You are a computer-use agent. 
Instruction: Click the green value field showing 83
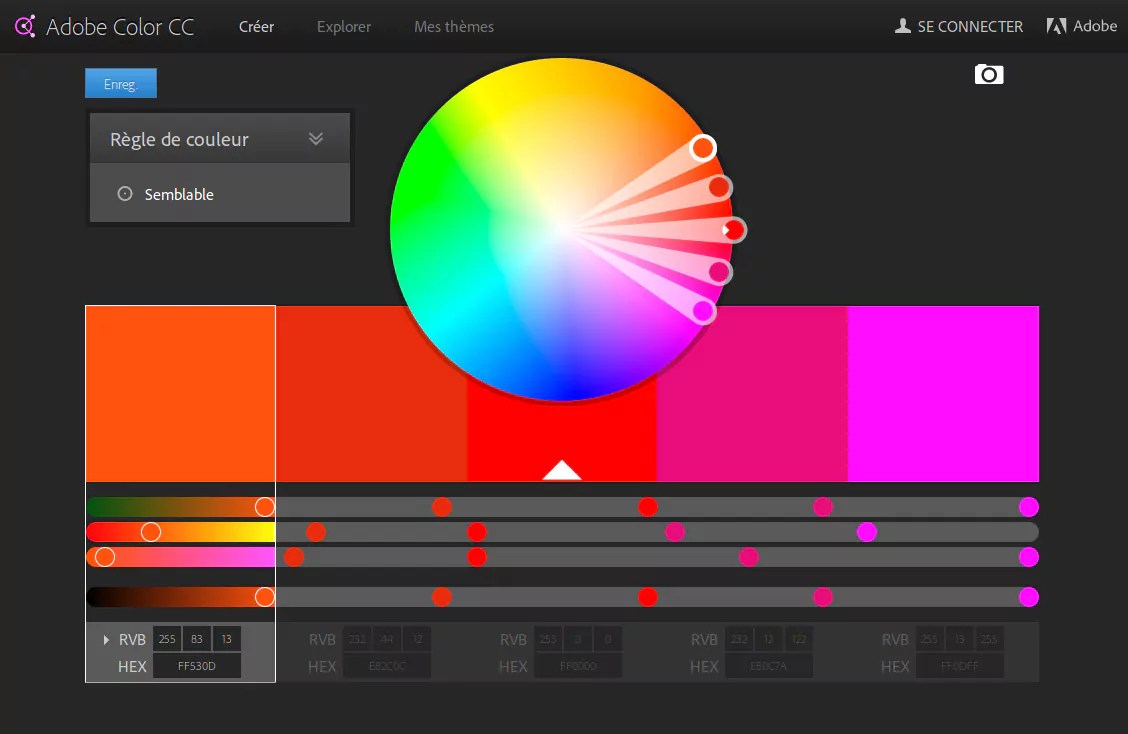(x=196, y=639)
